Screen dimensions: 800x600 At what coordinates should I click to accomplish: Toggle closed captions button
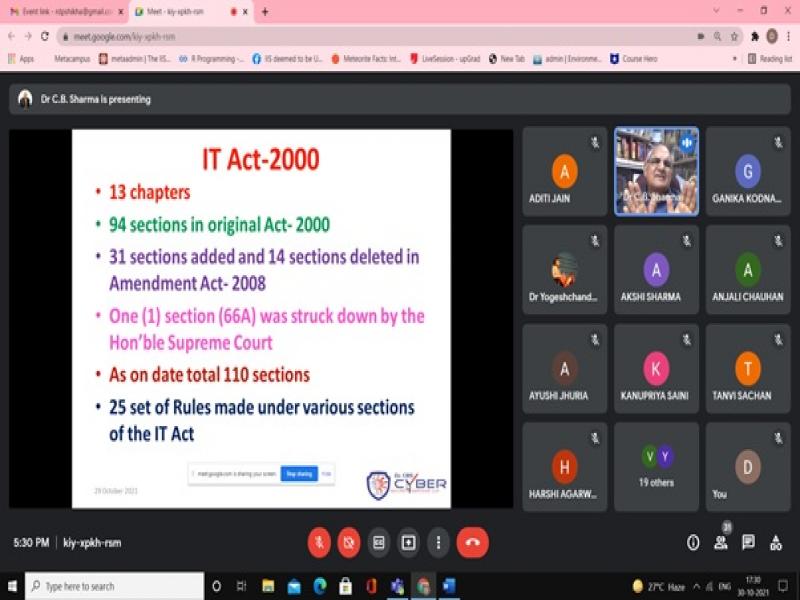pyautogui.click(x=379, y=542)
